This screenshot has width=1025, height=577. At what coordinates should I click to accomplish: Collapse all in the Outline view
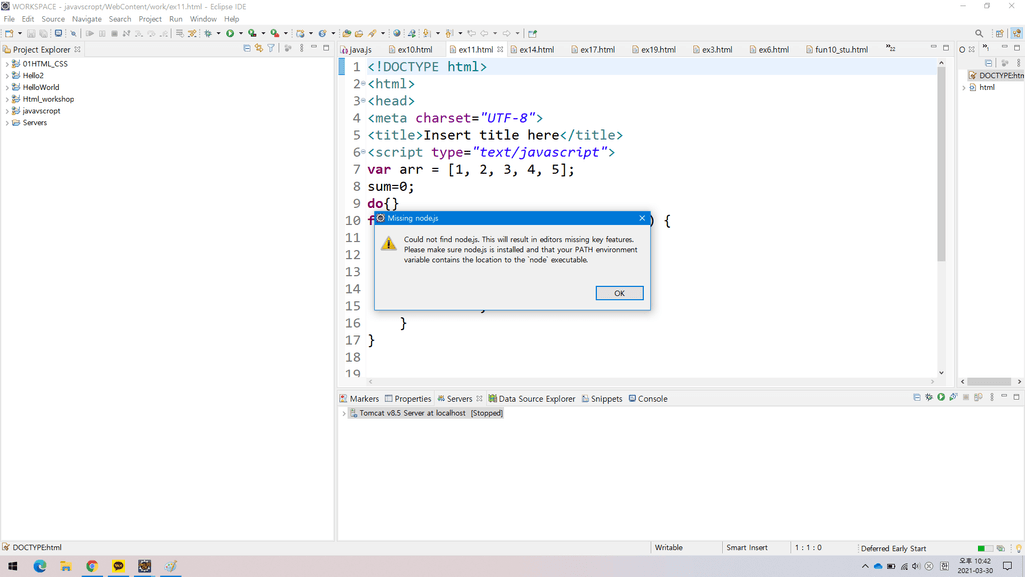pyautogui.click(x=988, y=63)
